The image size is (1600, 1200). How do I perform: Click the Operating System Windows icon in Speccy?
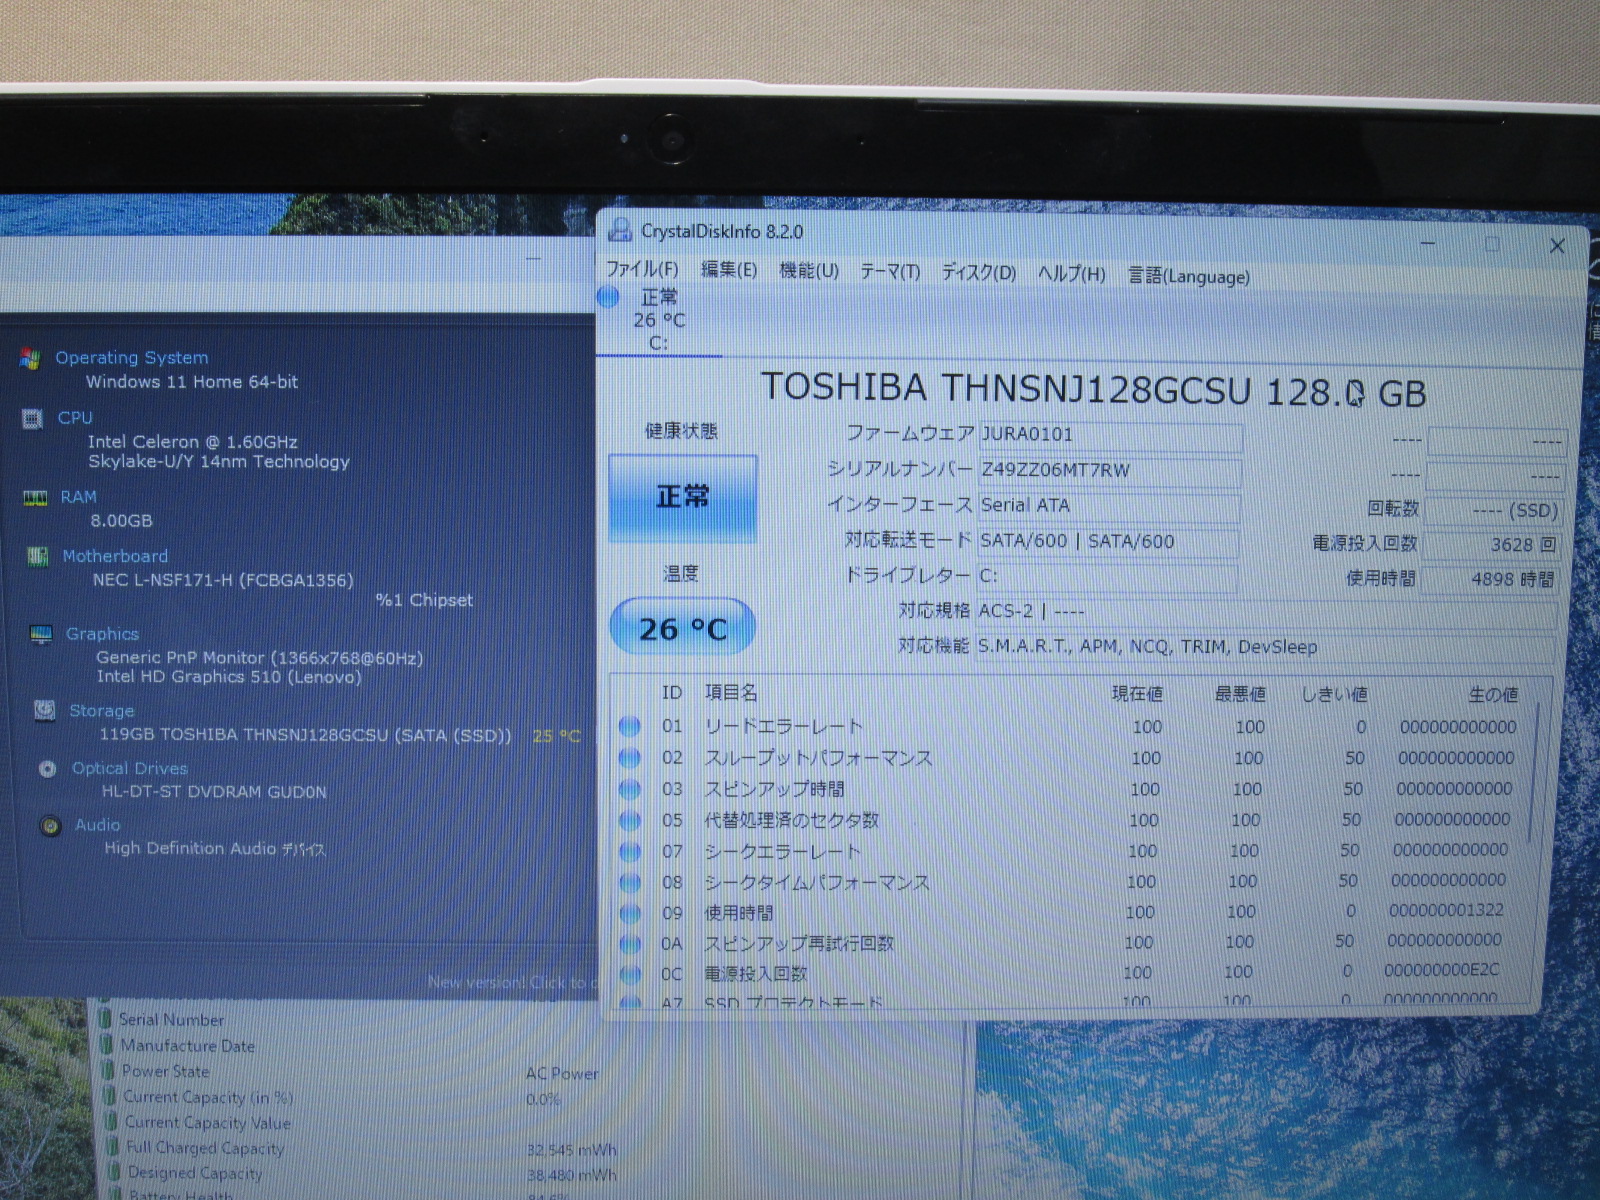[30, 358]
